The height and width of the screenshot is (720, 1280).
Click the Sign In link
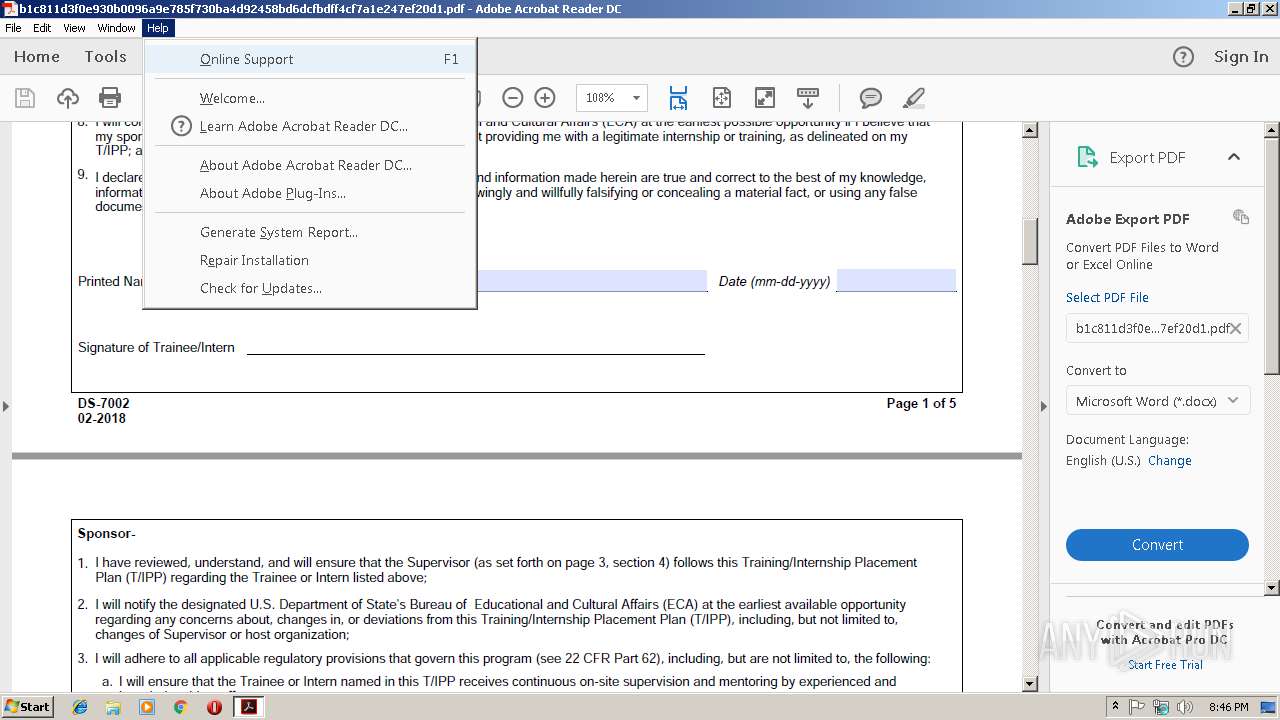[1241, 57]
